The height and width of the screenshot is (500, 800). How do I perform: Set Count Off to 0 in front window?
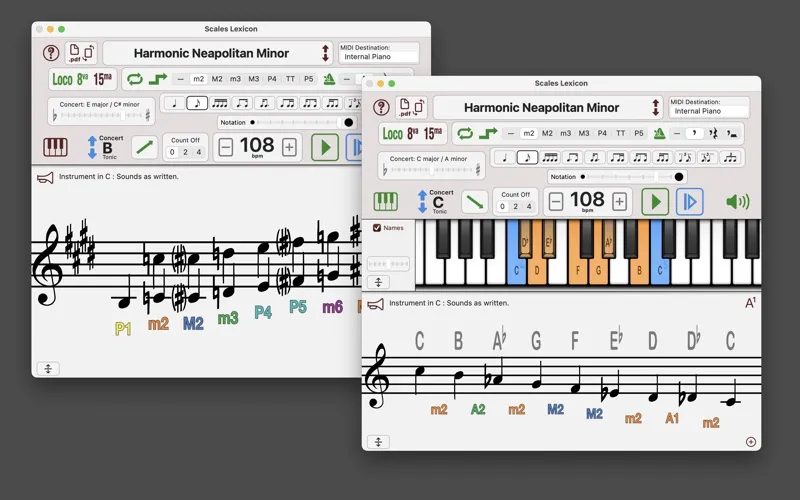coord(502,206)
